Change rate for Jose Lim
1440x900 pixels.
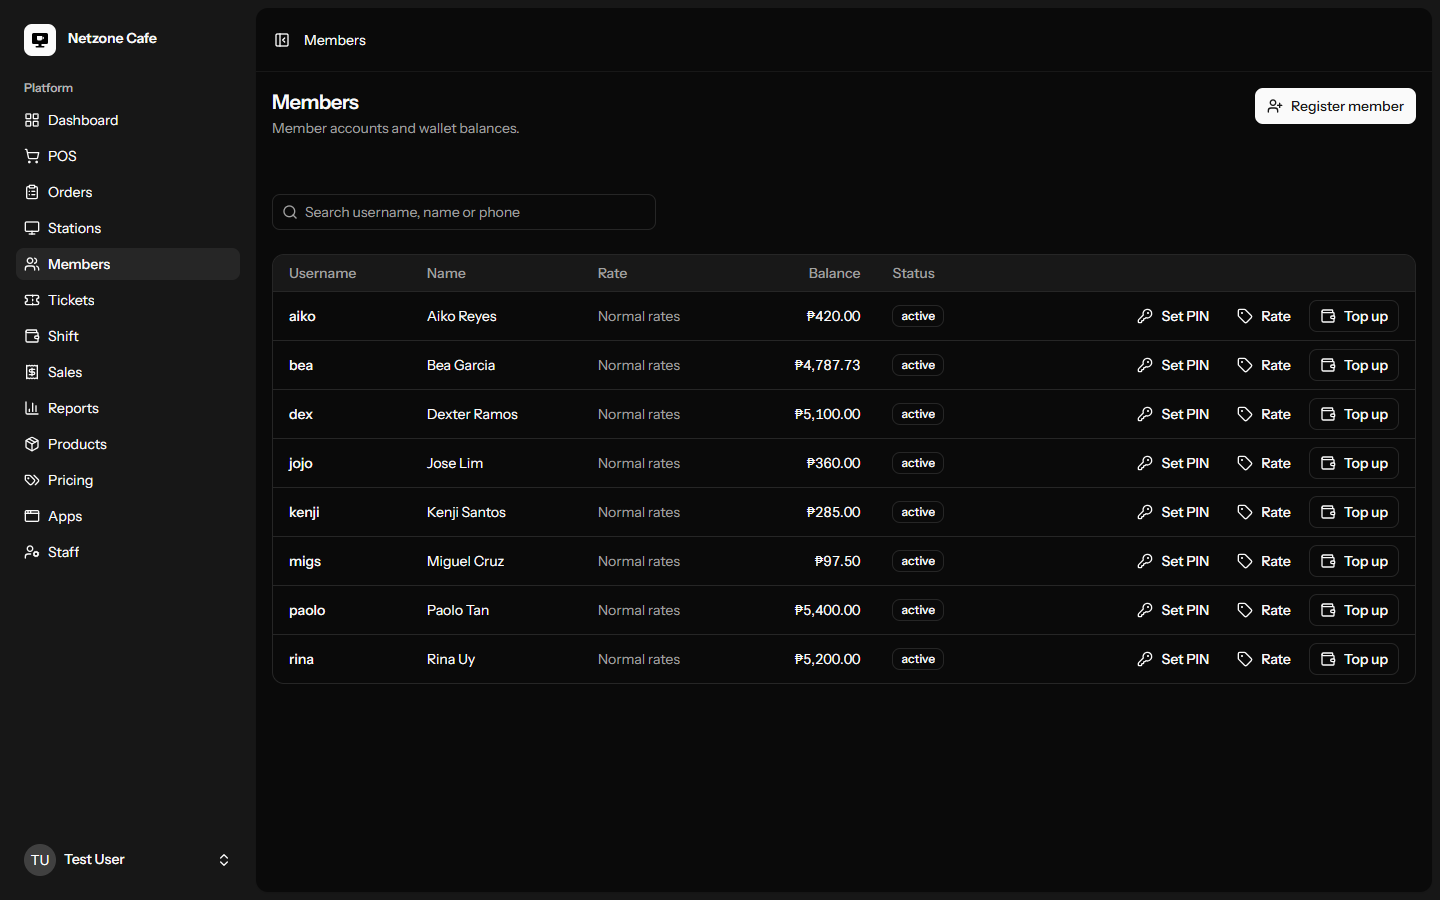tap(1264, 463)
